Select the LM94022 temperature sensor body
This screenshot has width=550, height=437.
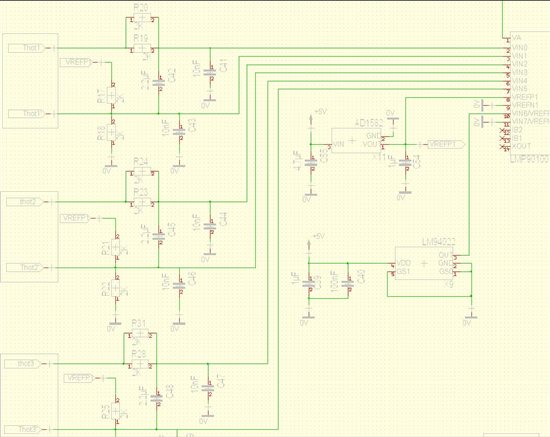[x=424, y=263]
